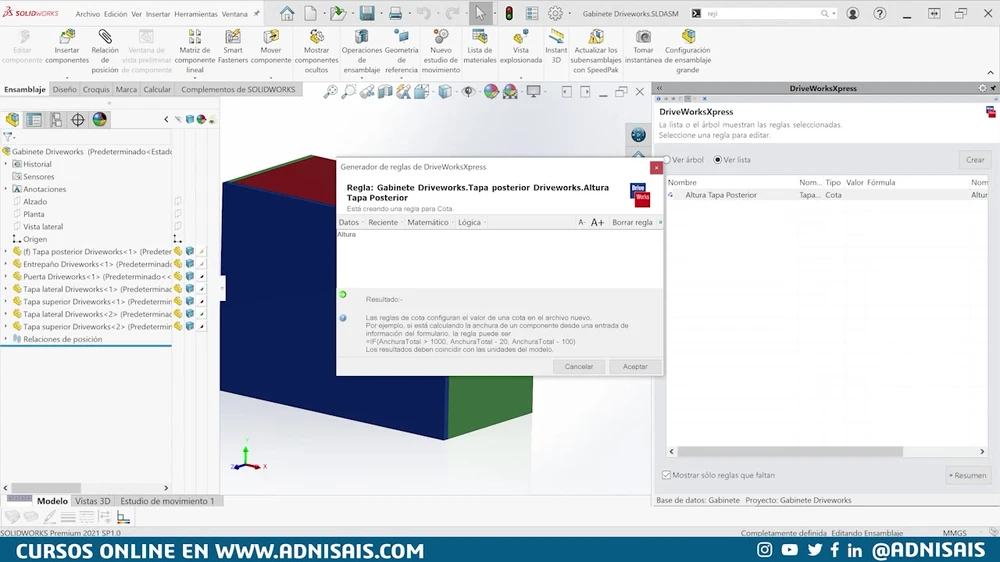Click Actualizar los subensamblajes con SpeedPak
The image size is (1000, 562).
(x=596, y=51)
